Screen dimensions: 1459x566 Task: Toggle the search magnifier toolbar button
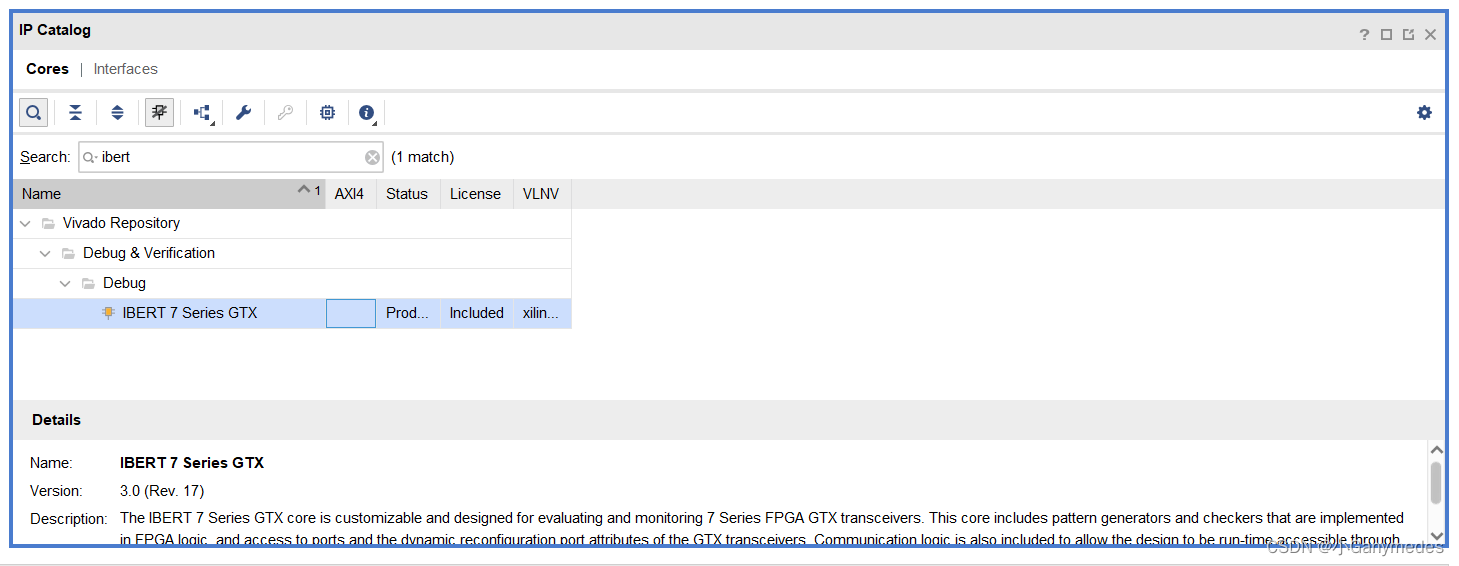33,112
